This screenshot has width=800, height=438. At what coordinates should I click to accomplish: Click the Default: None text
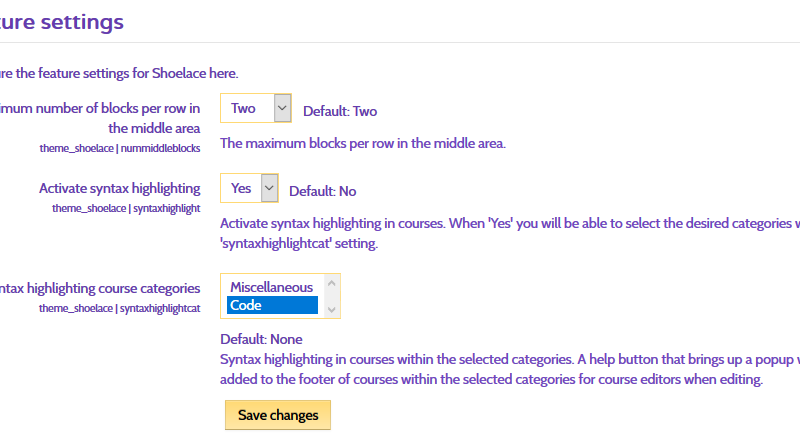pyautogui.click(x=261, y=339)
